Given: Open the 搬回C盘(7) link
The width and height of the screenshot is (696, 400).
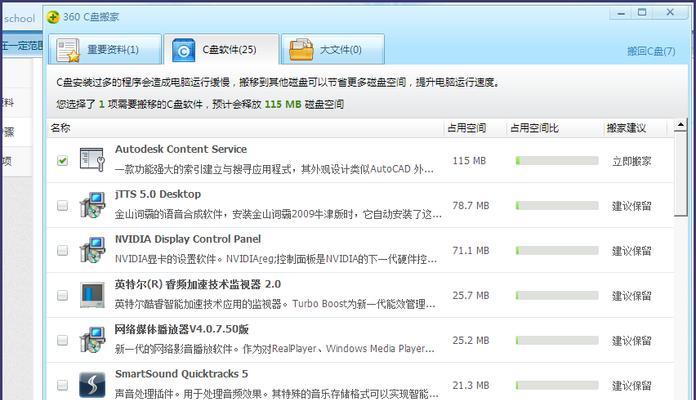Looking at the screenshot, I should click(x=651, y=51).
